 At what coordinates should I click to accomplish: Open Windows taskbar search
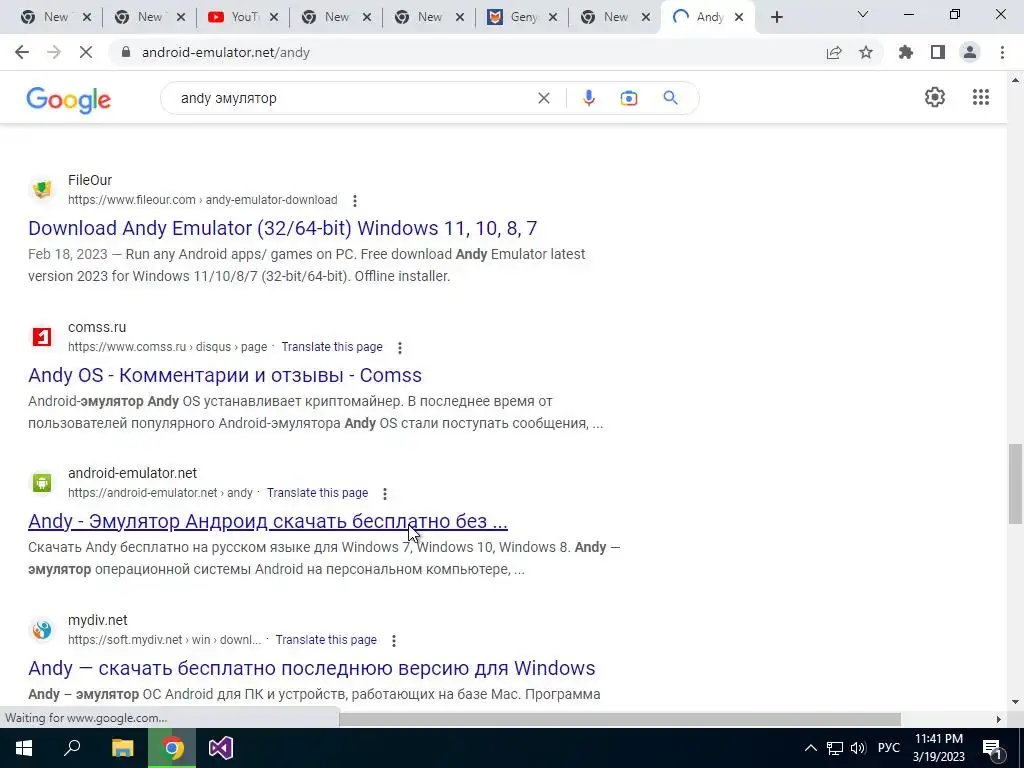[72, 748]
